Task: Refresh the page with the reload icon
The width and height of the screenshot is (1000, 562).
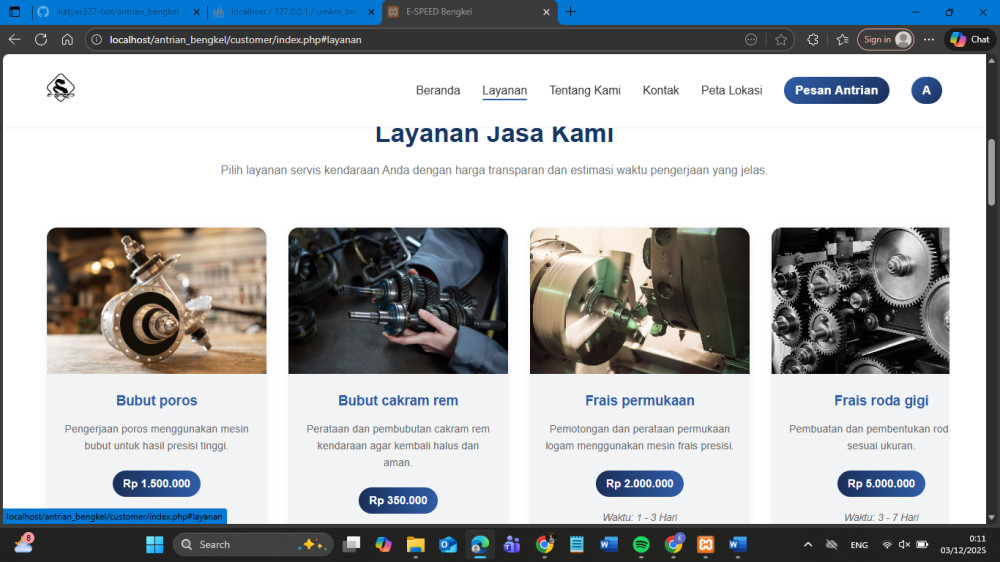Action: click(41, 39)
